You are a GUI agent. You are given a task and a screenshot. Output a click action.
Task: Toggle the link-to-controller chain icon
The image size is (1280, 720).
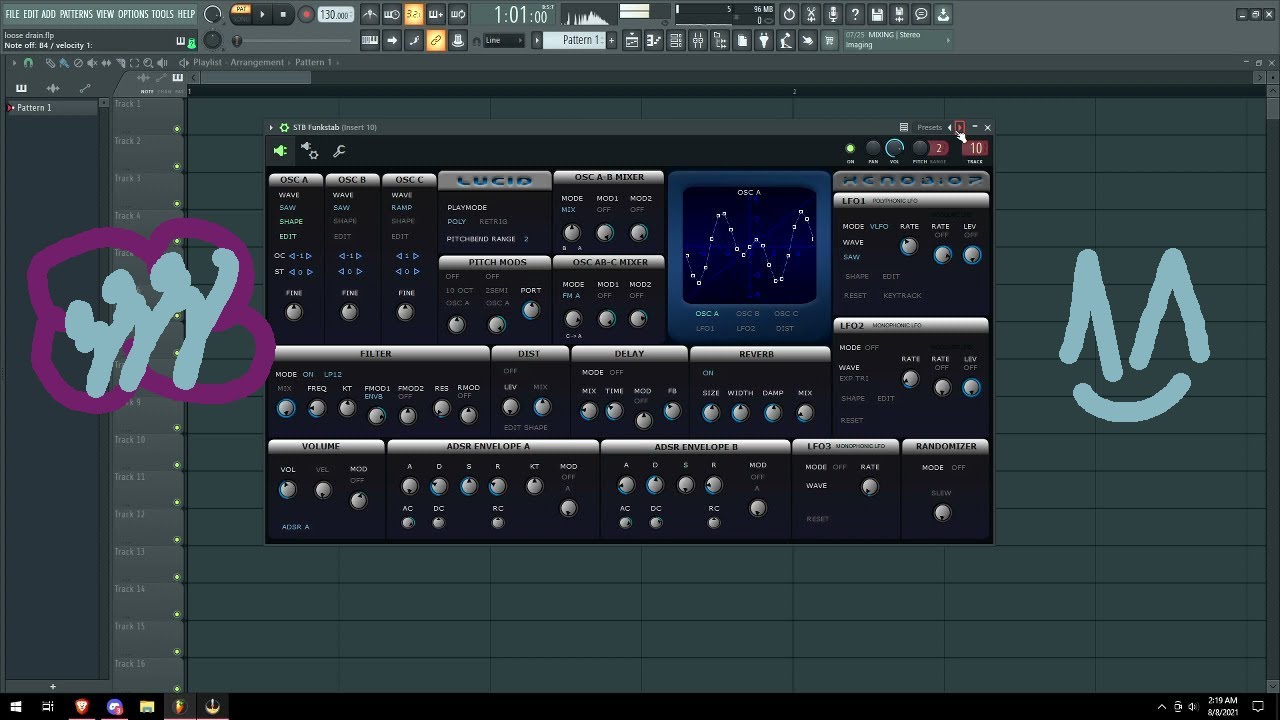coord(436,40)
